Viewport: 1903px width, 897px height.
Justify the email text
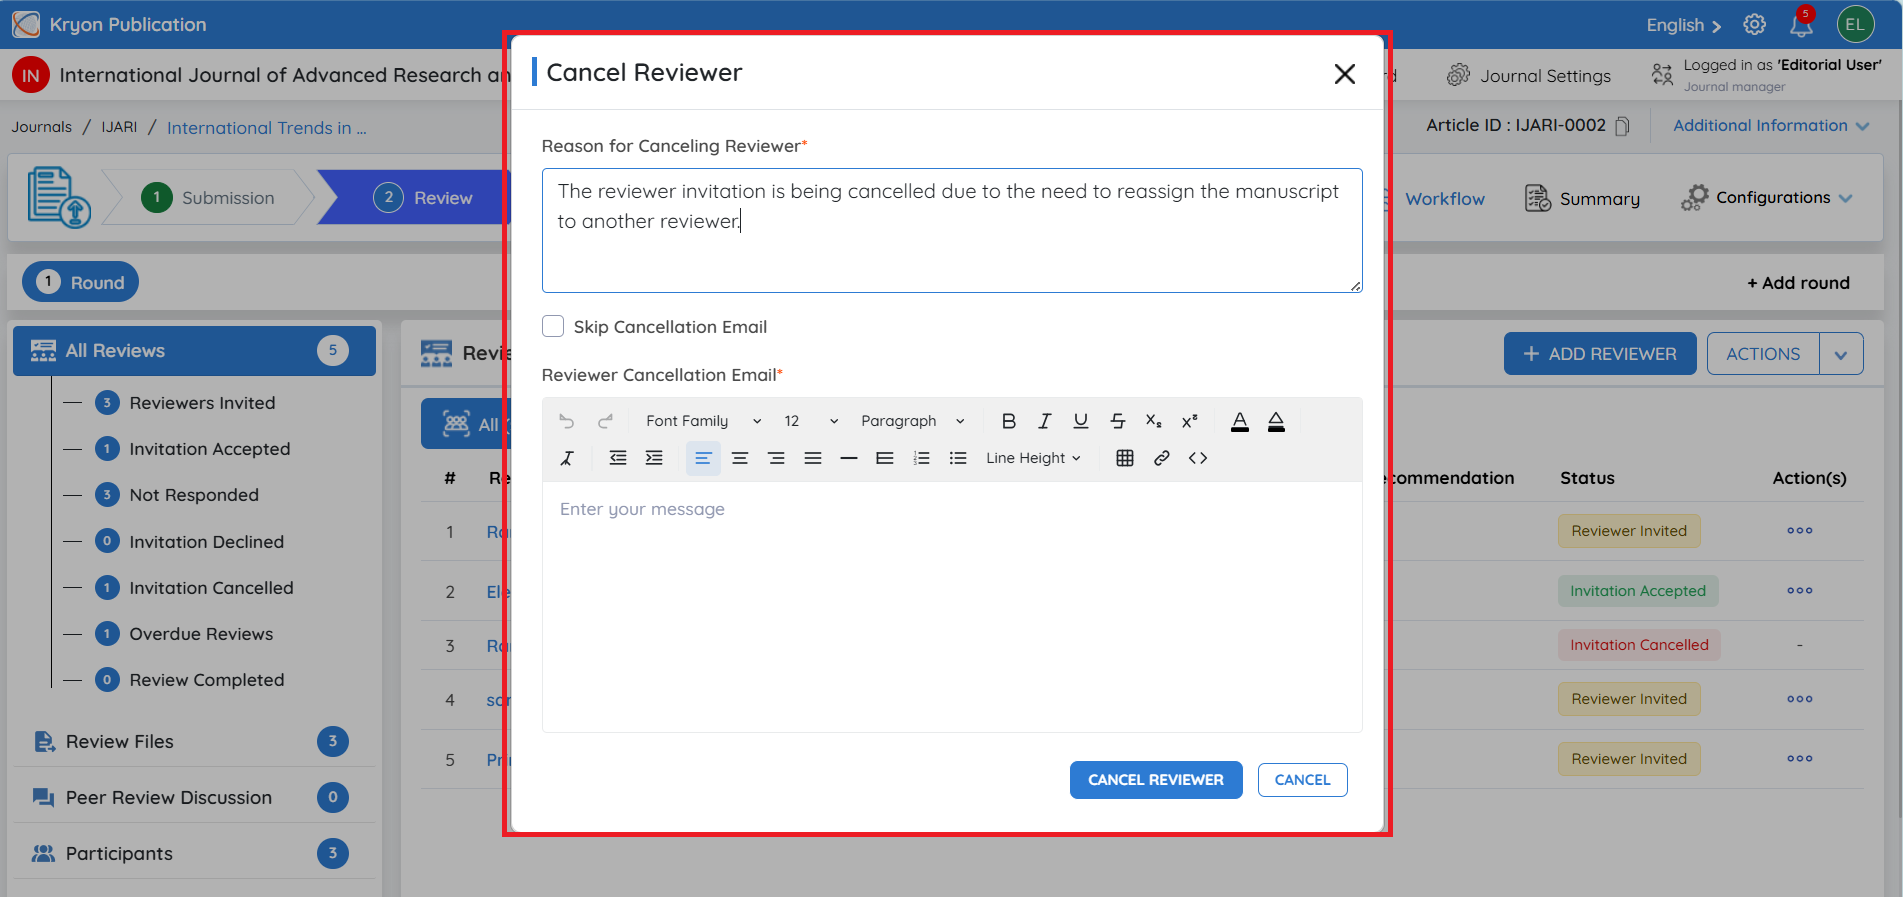pyautogui.click(x=813, y=458)
